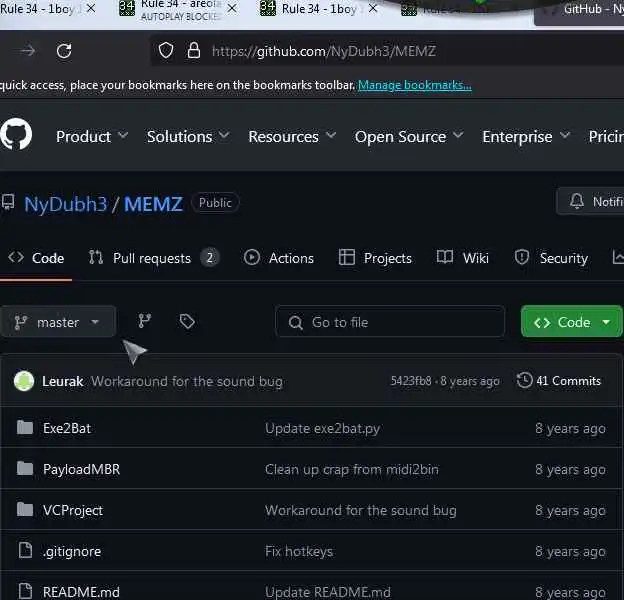624x600 pixels.
Task: Switch to the Code repository tab
Action: pyautogui.click(x=36, y=258)
